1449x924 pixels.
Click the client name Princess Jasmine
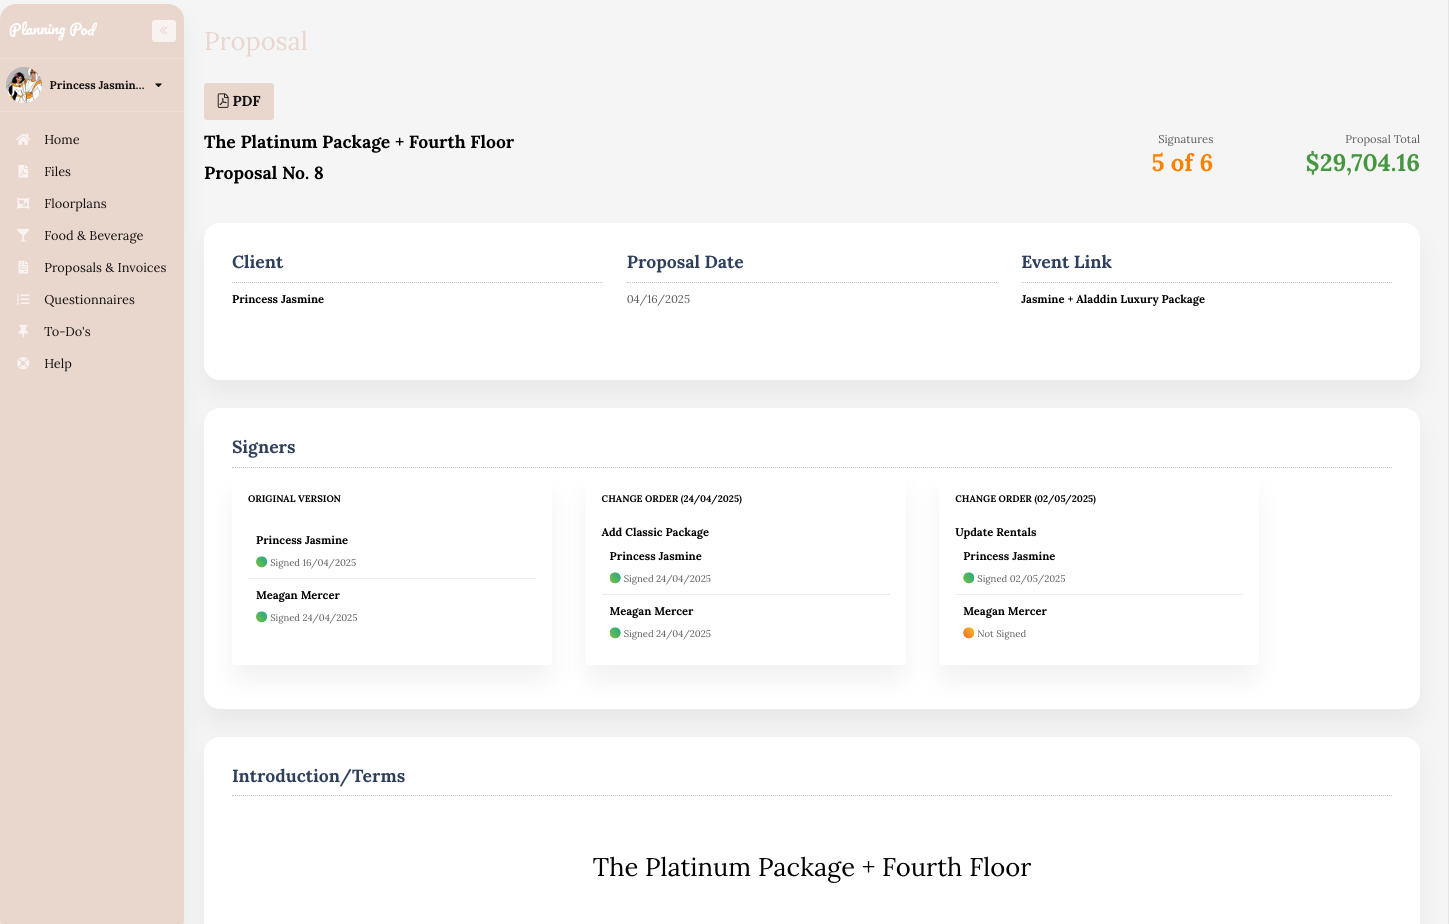pos(278,299)
